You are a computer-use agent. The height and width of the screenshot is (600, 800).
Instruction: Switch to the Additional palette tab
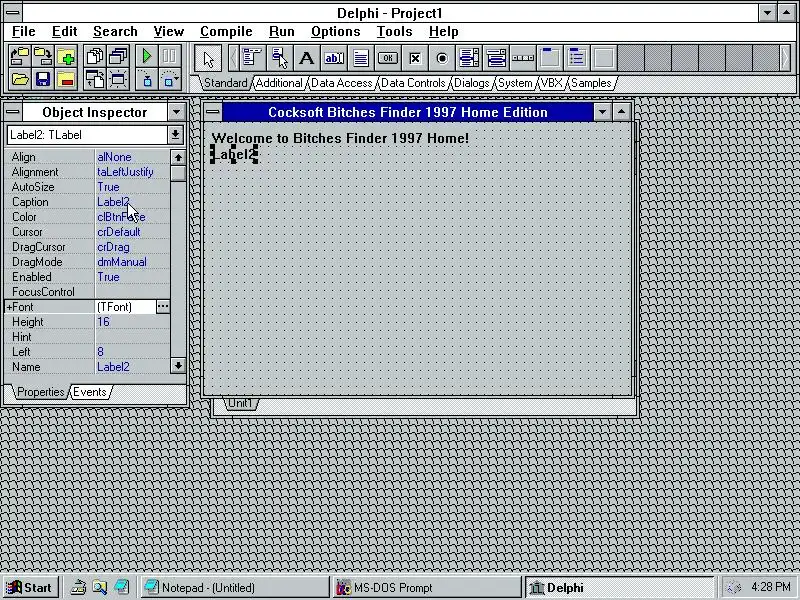(x=279, y=83)
